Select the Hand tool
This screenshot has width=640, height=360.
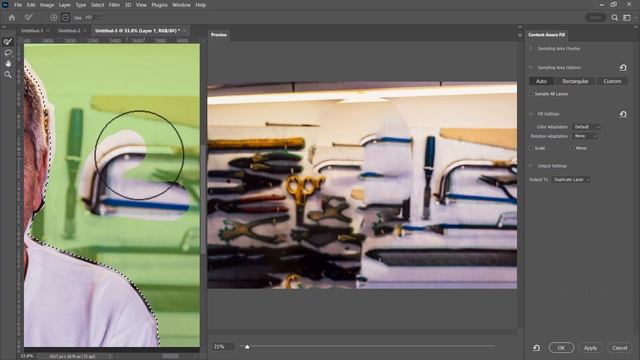[8, 64]
